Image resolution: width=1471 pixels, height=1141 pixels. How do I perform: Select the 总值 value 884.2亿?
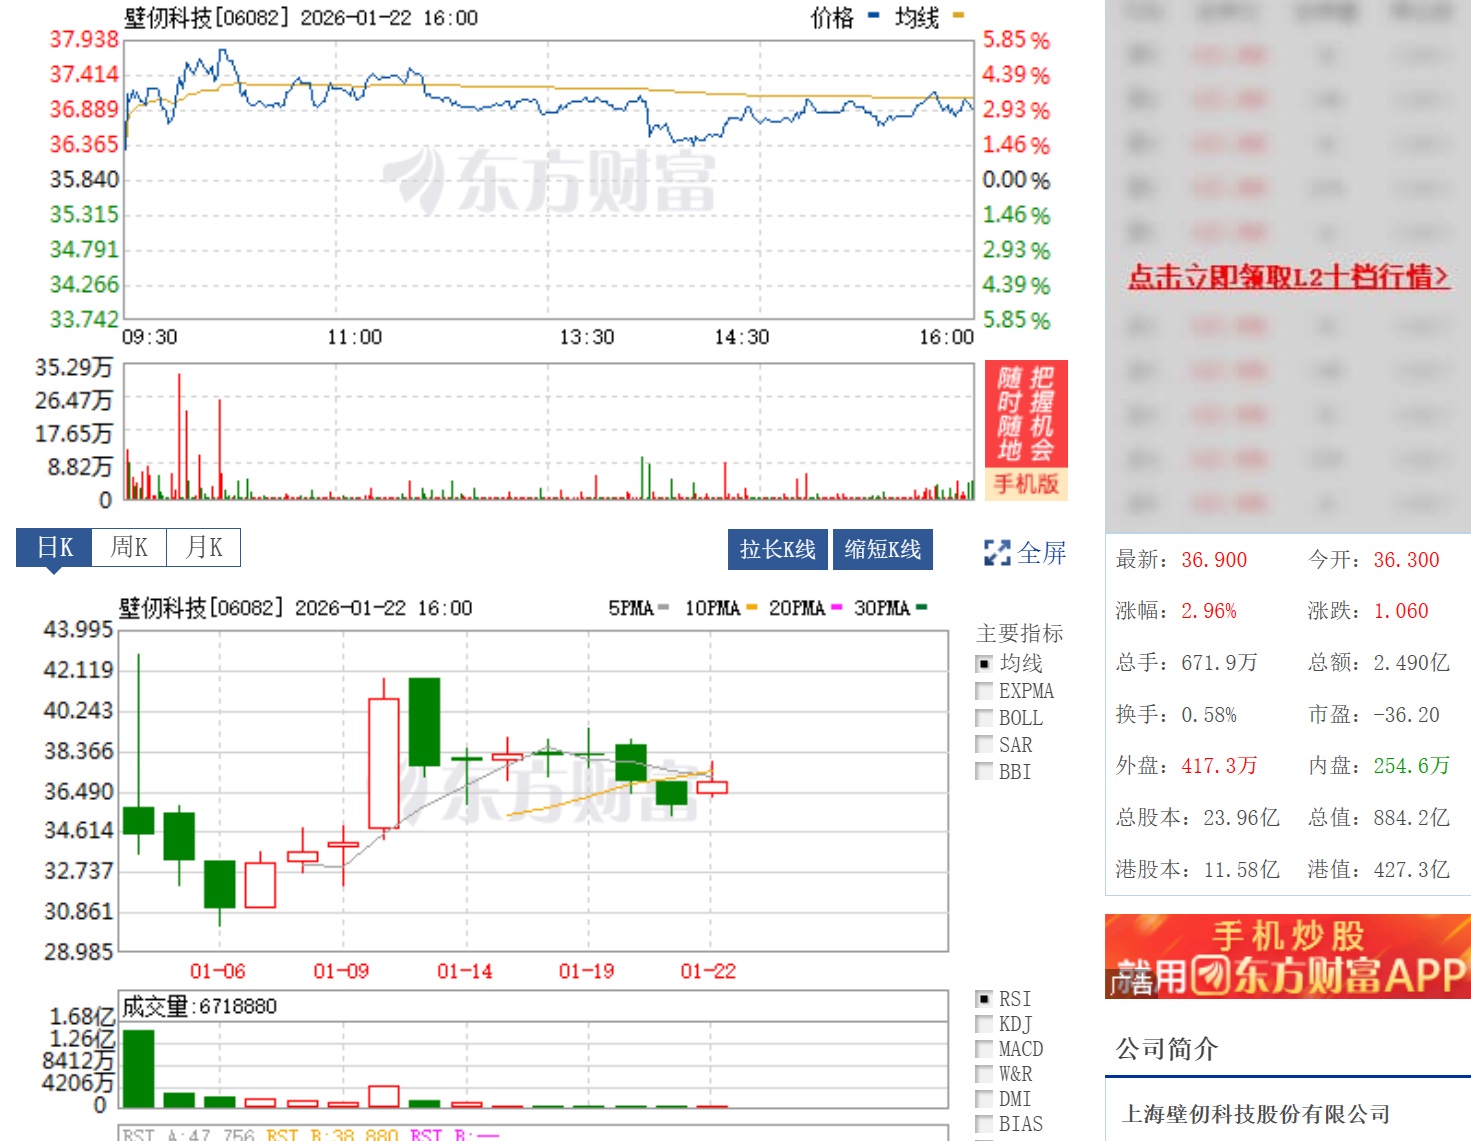tap(1411, 818)
